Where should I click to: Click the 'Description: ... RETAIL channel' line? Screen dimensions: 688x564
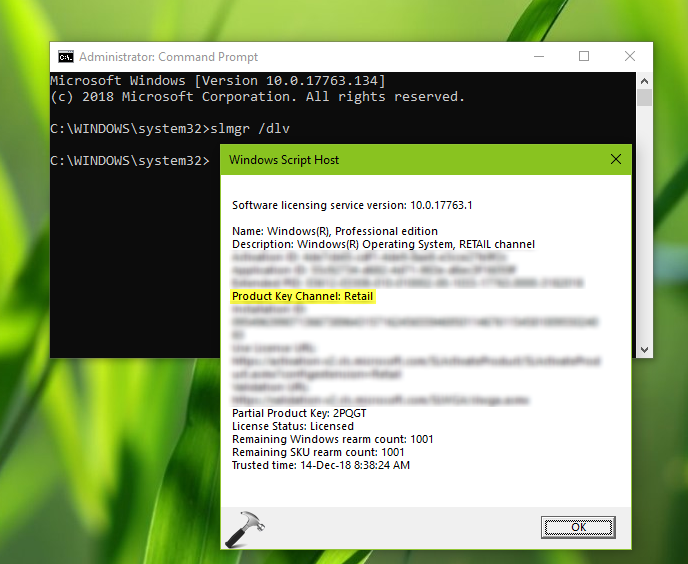(x=383, y=244)
